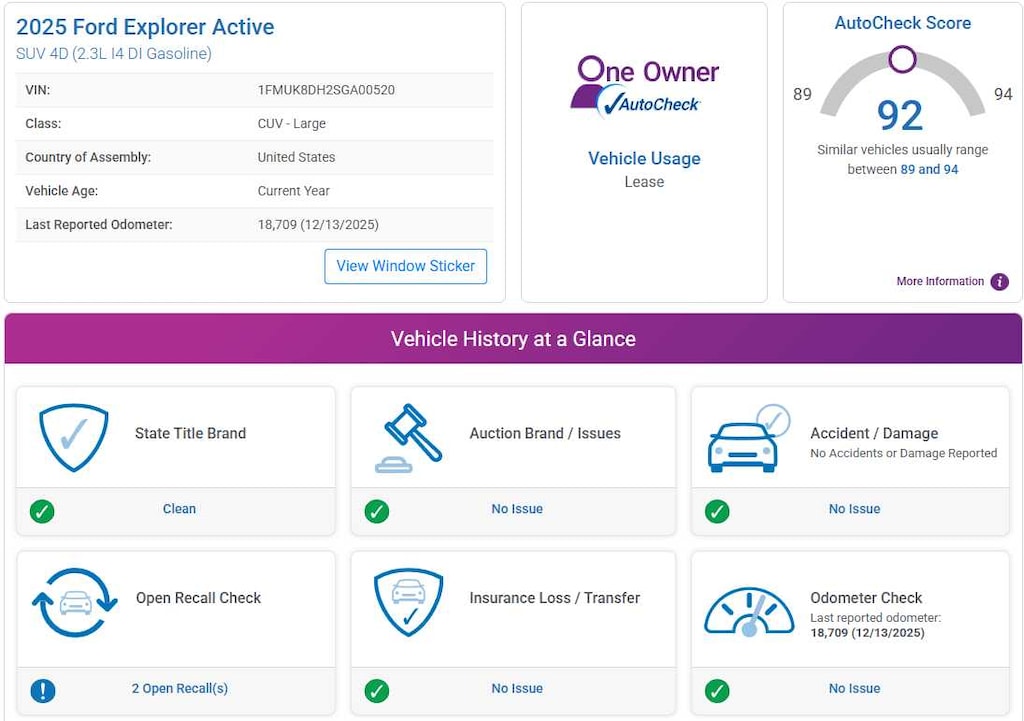Click the green checkmark beside Clean

click(x=42, y=511)
